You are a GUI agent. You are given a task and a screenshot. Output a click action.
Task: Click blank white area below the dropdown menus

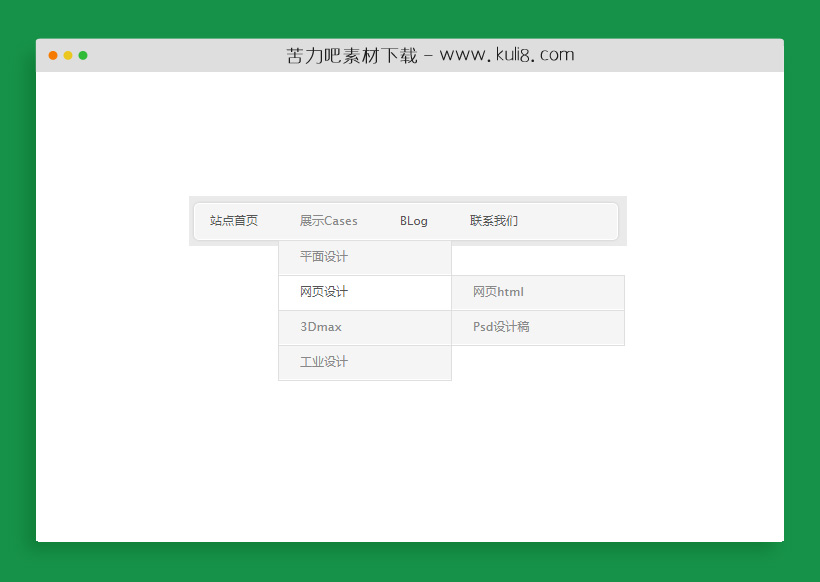point(410,460)
